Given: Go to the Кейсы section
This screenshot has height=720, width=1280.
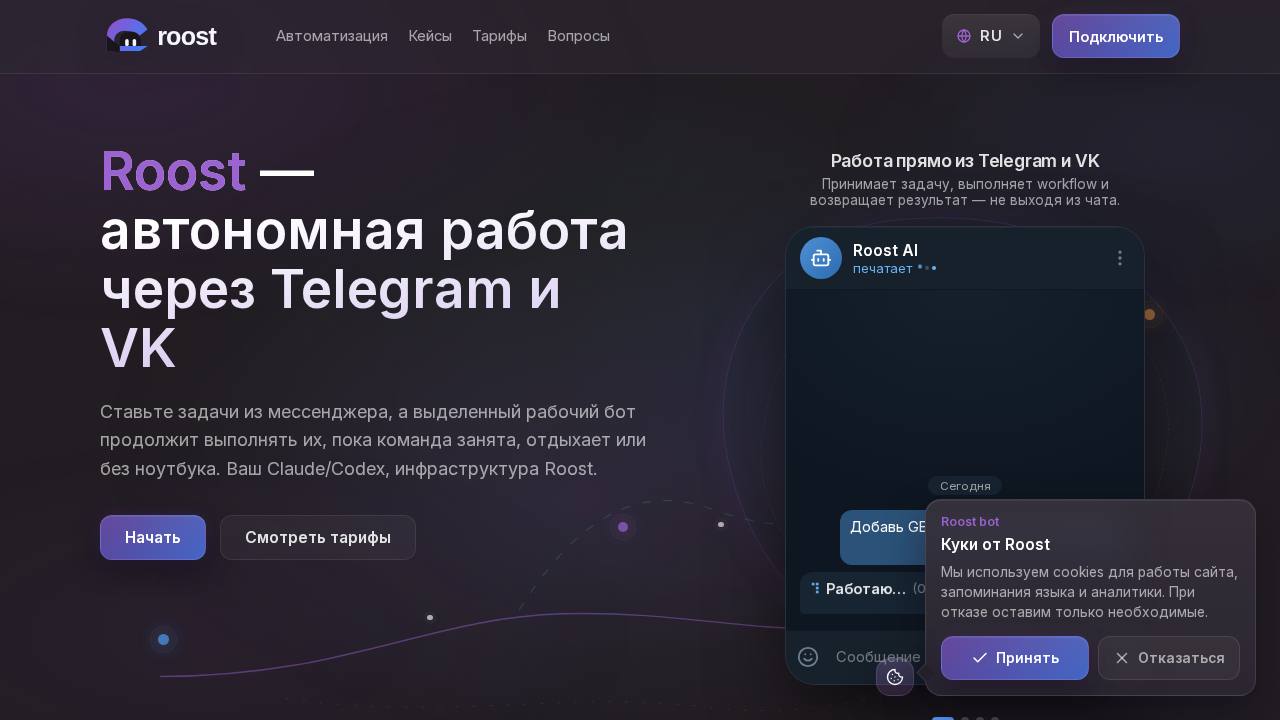Looking at the screenshot, I should point(430,36).
